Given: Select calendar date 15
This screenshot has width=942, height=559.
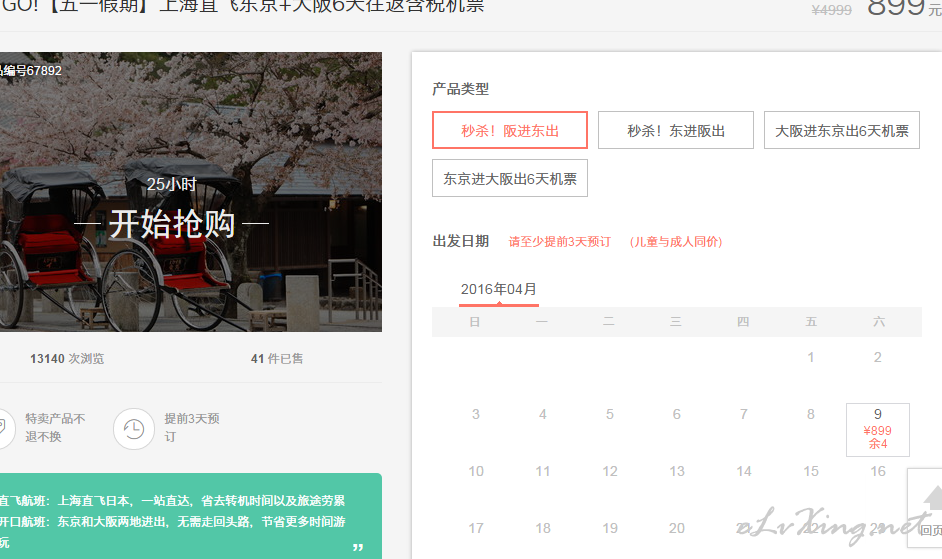Looking at the screenshot, I should (811, 471).
